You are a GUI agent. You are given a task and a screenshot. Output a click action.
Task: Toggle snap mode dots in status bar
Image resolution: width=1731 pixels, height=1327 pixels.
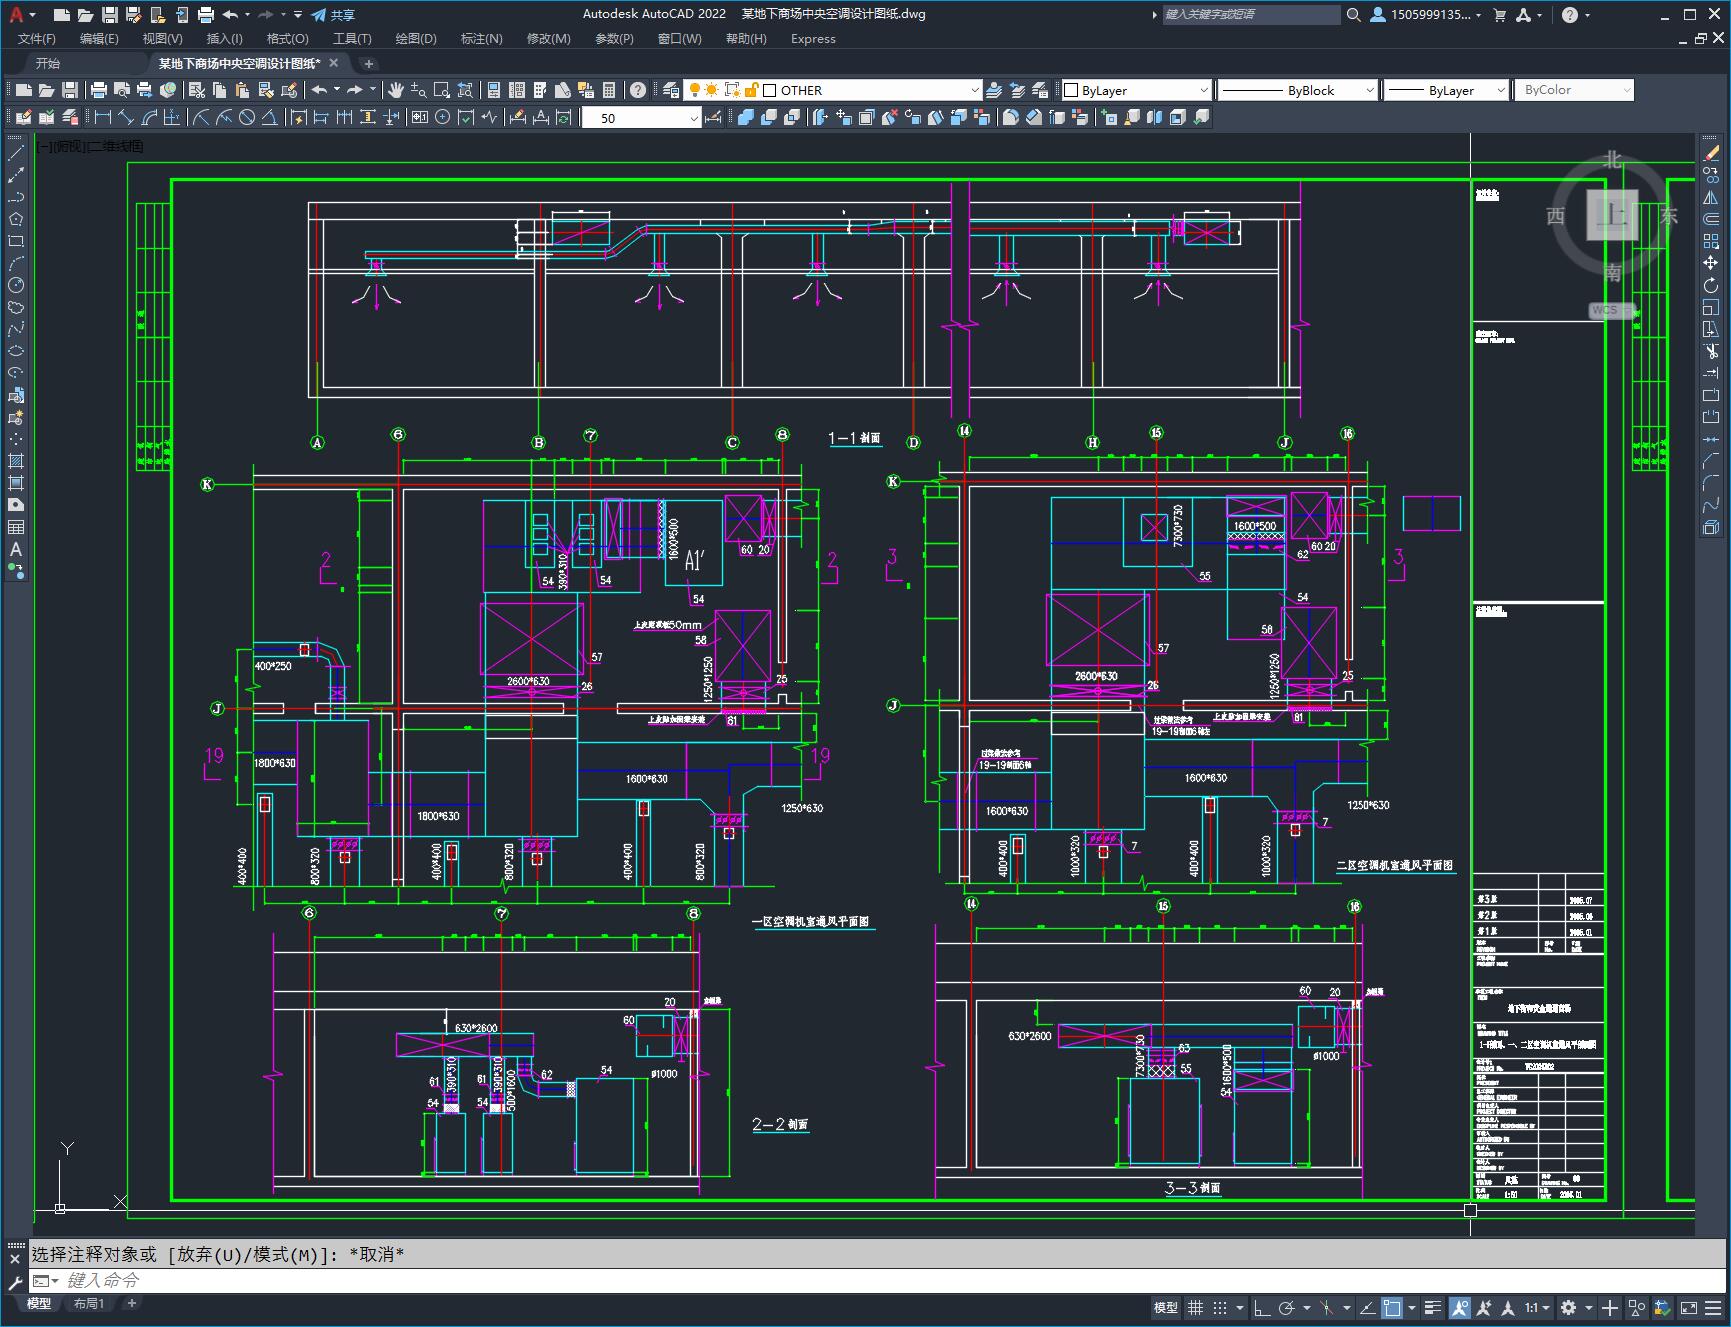click(1219, 1307)
